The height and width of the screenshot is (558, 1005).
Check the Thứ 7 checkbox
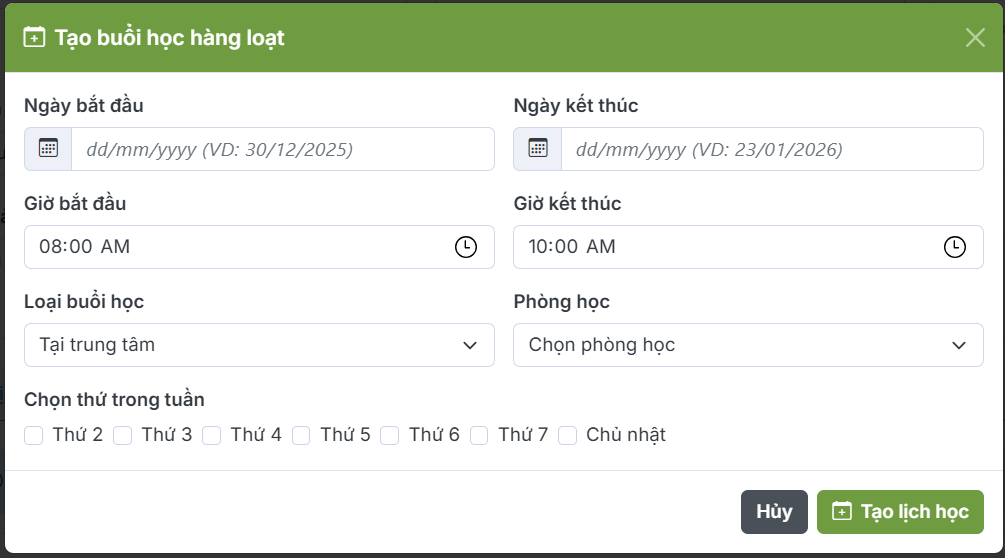tap(479, 435)
